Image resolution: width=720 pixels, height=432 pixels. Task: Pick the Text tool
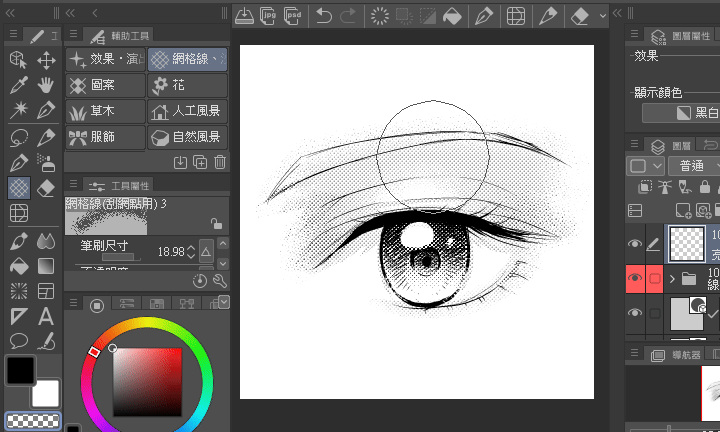pos(46,316)
